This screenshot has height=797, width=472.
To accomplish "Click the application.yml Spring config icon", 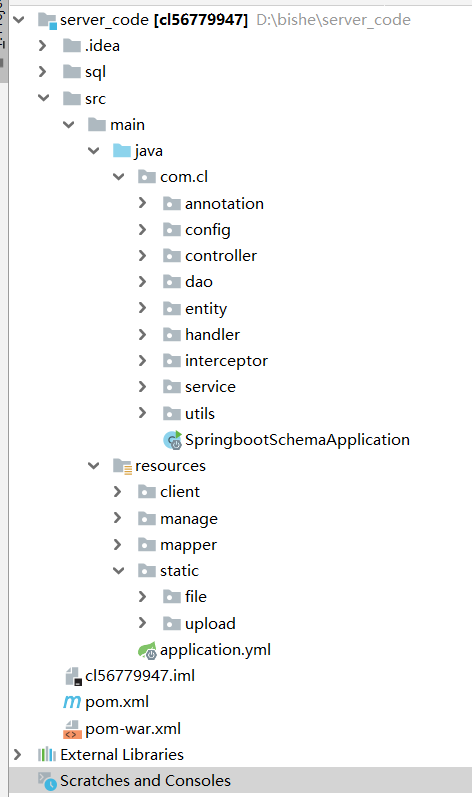I will [x=147, y=650].
